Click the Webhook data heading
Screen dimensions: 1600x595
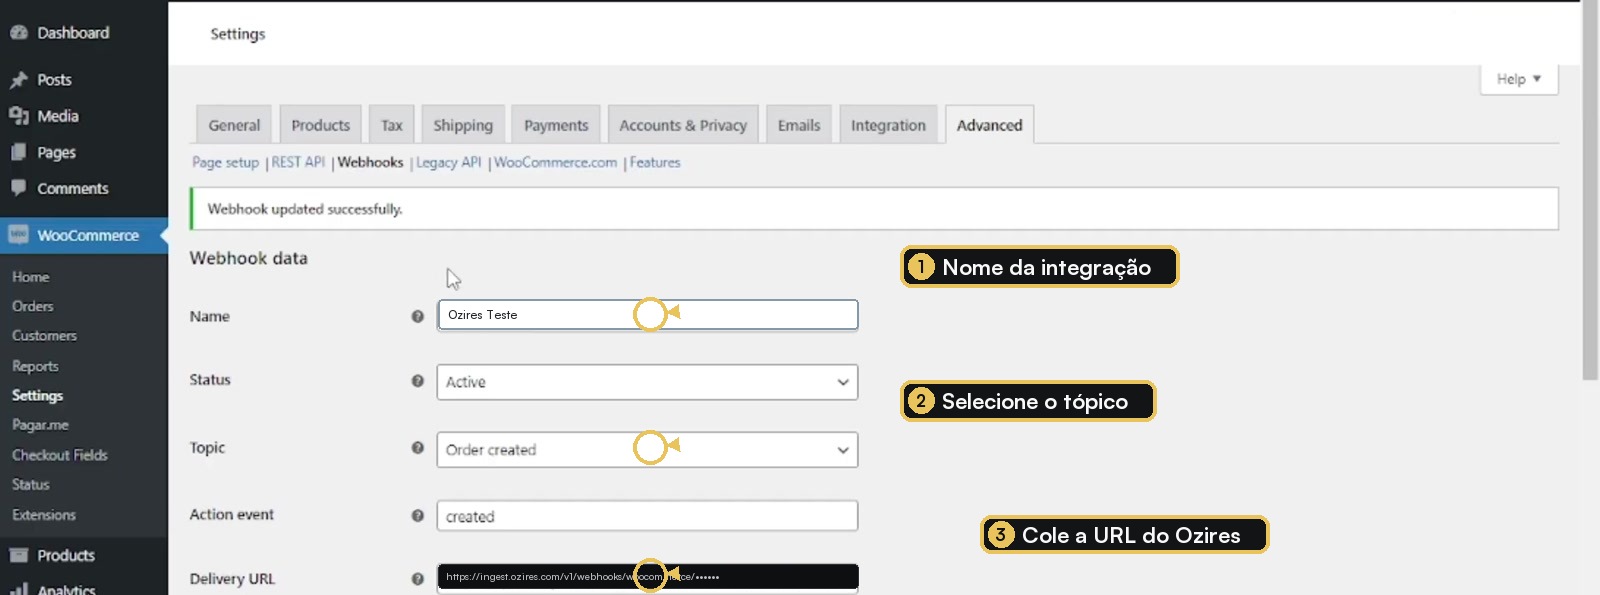tap(249, 258)
